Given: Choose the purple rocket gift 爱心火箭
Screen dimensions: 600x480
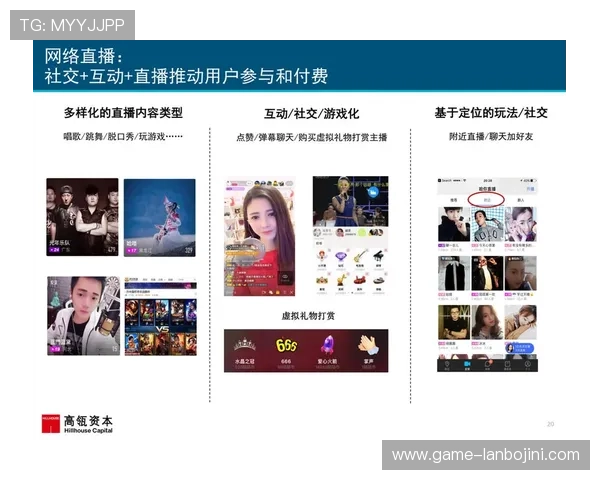Looking at the screenshot, I should click(x=328, y=344).
